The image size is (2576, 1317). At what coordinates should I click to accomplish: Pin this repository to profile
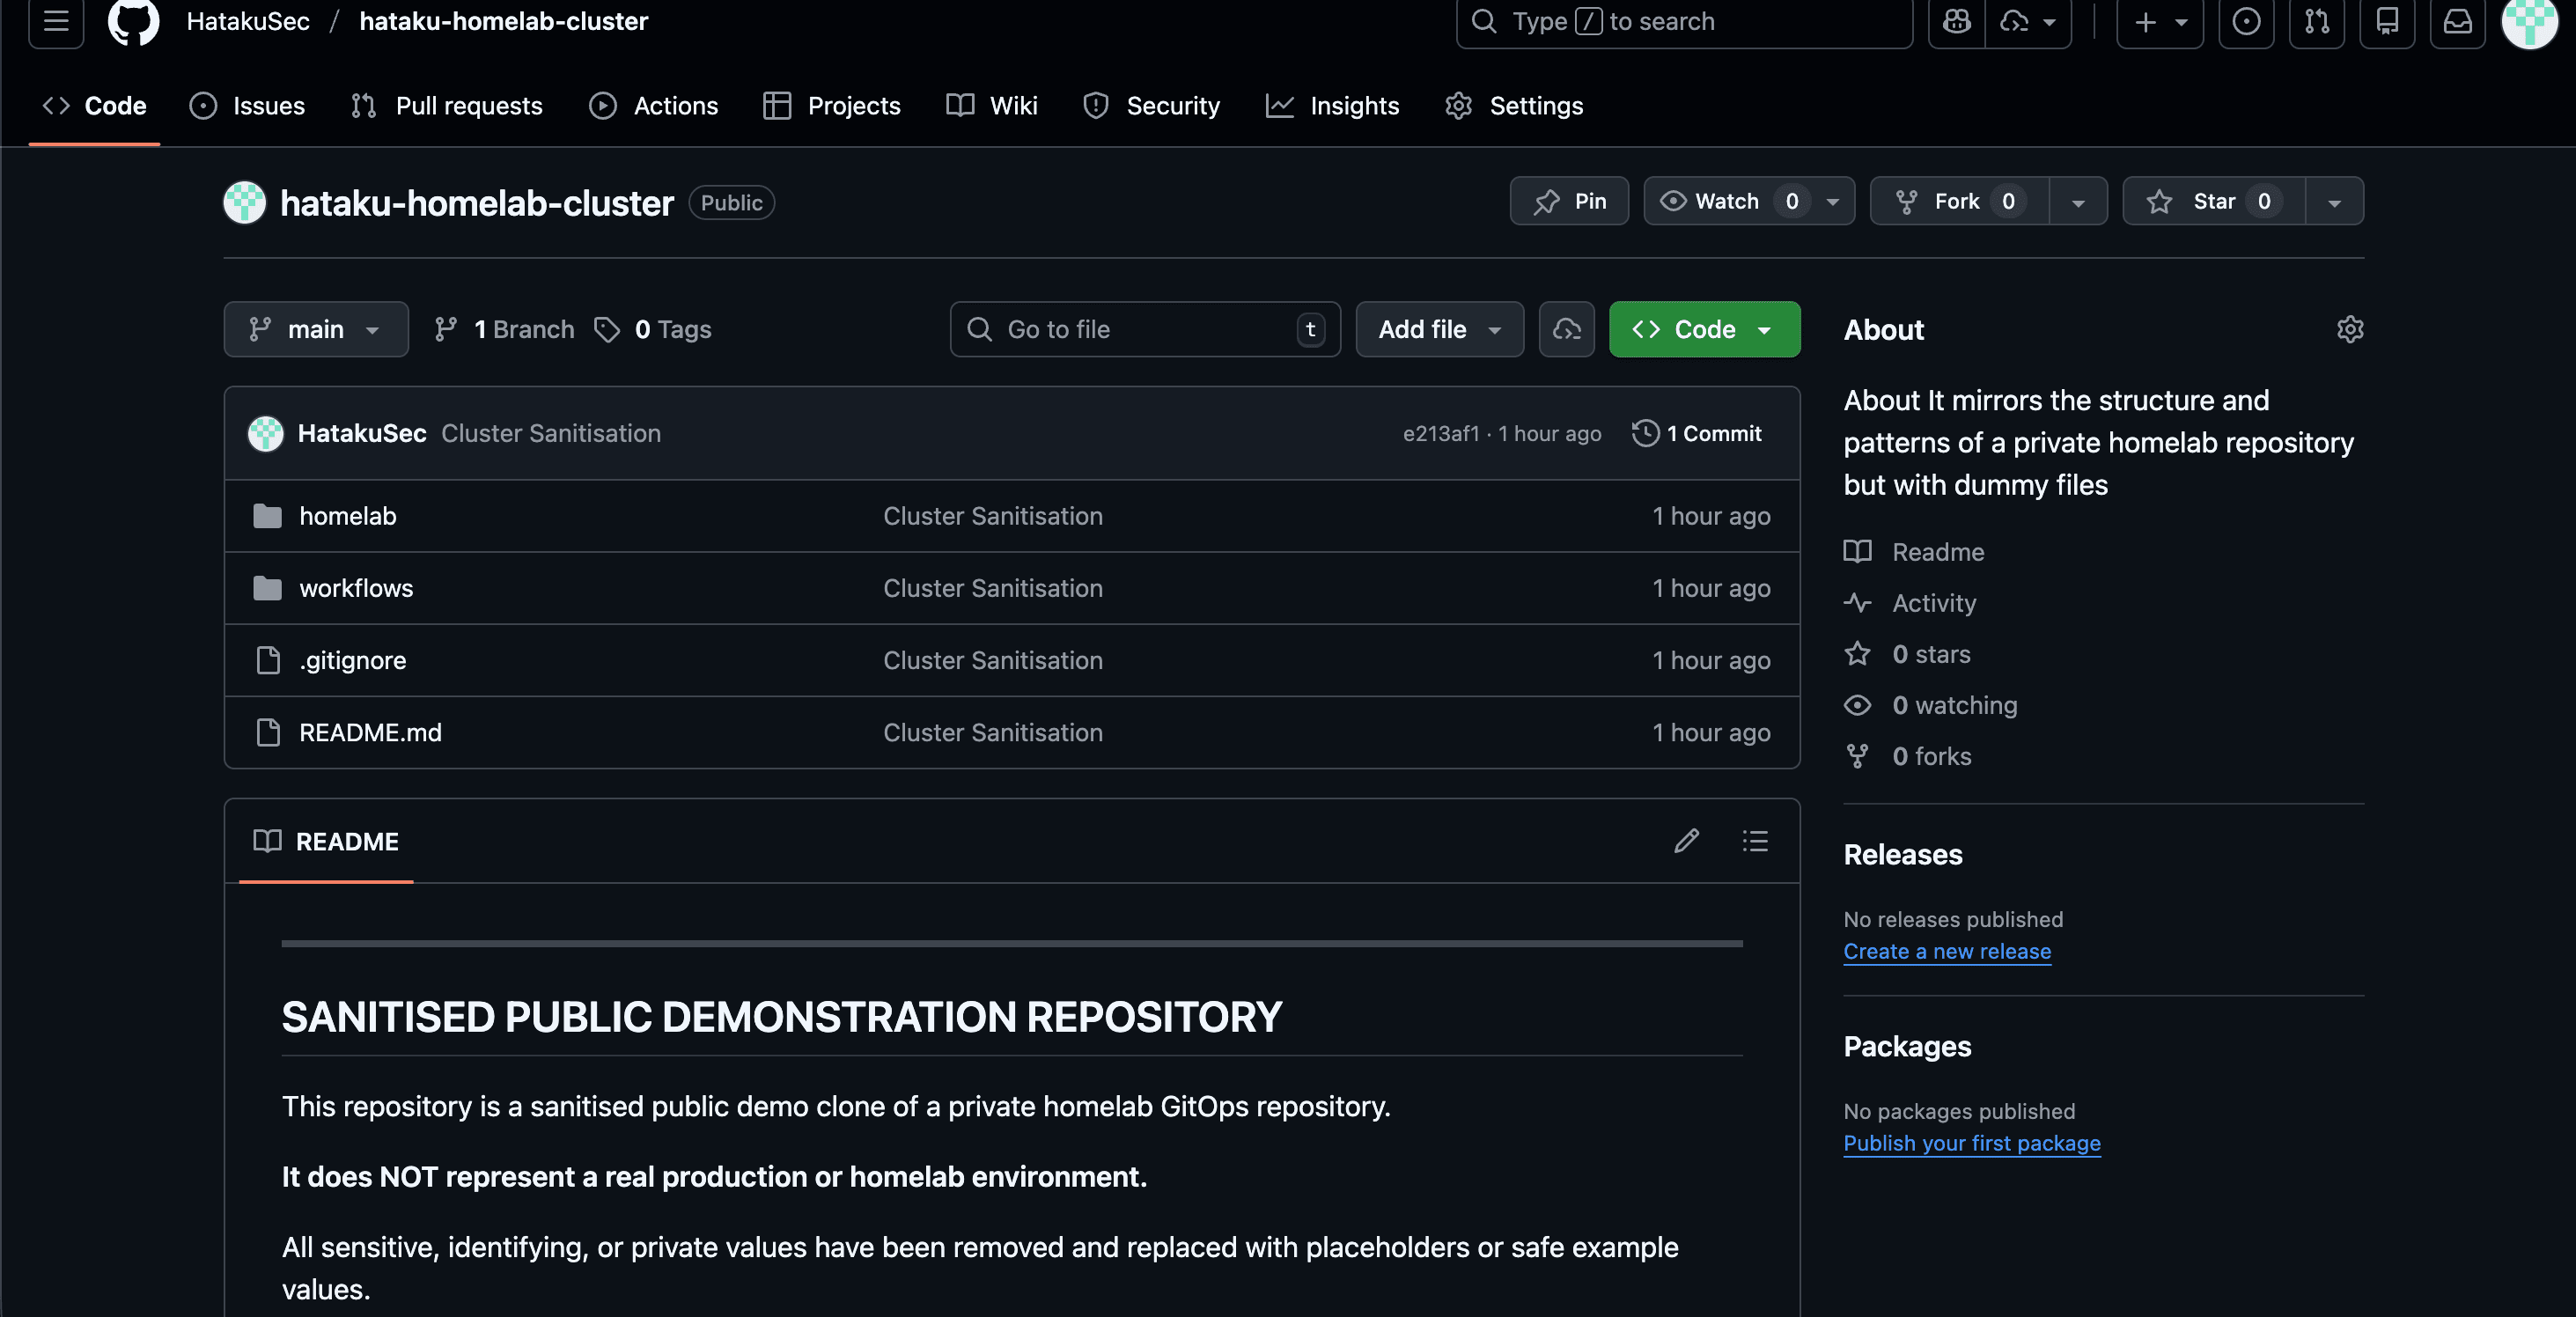(x=1569, y=201)
